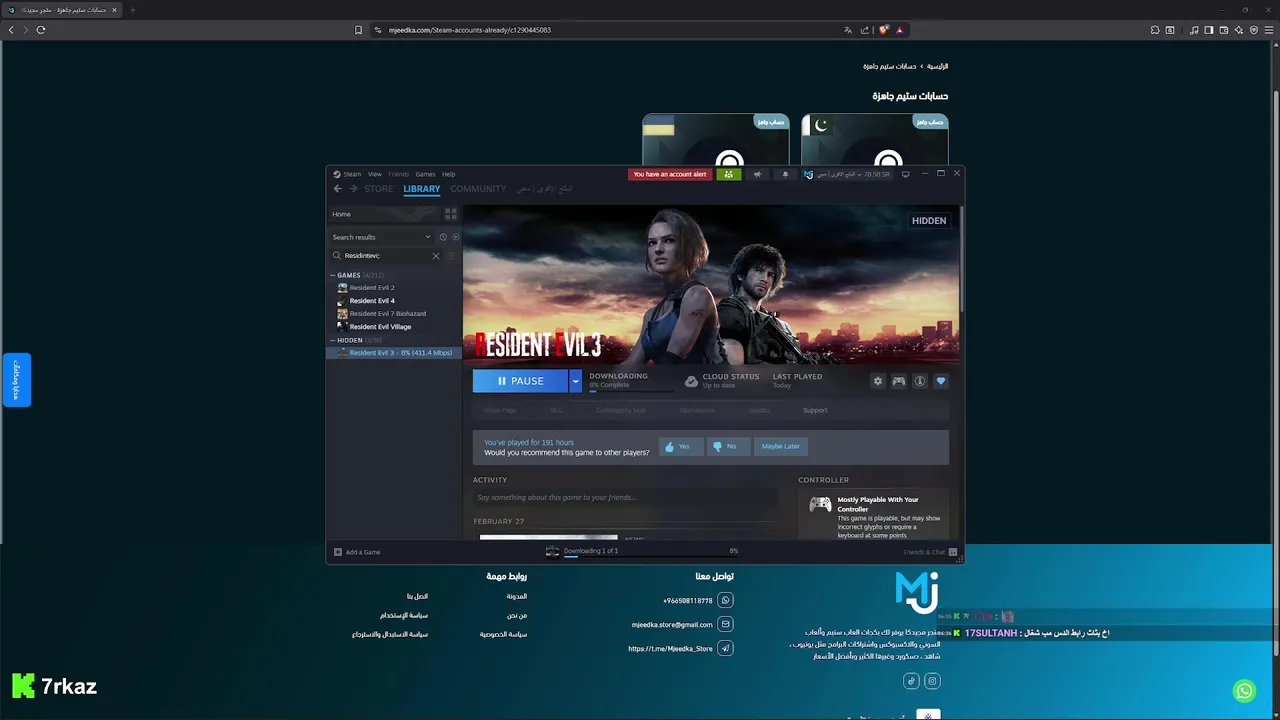
Task: Switch to the STORE tab
Action: point(379,189)
